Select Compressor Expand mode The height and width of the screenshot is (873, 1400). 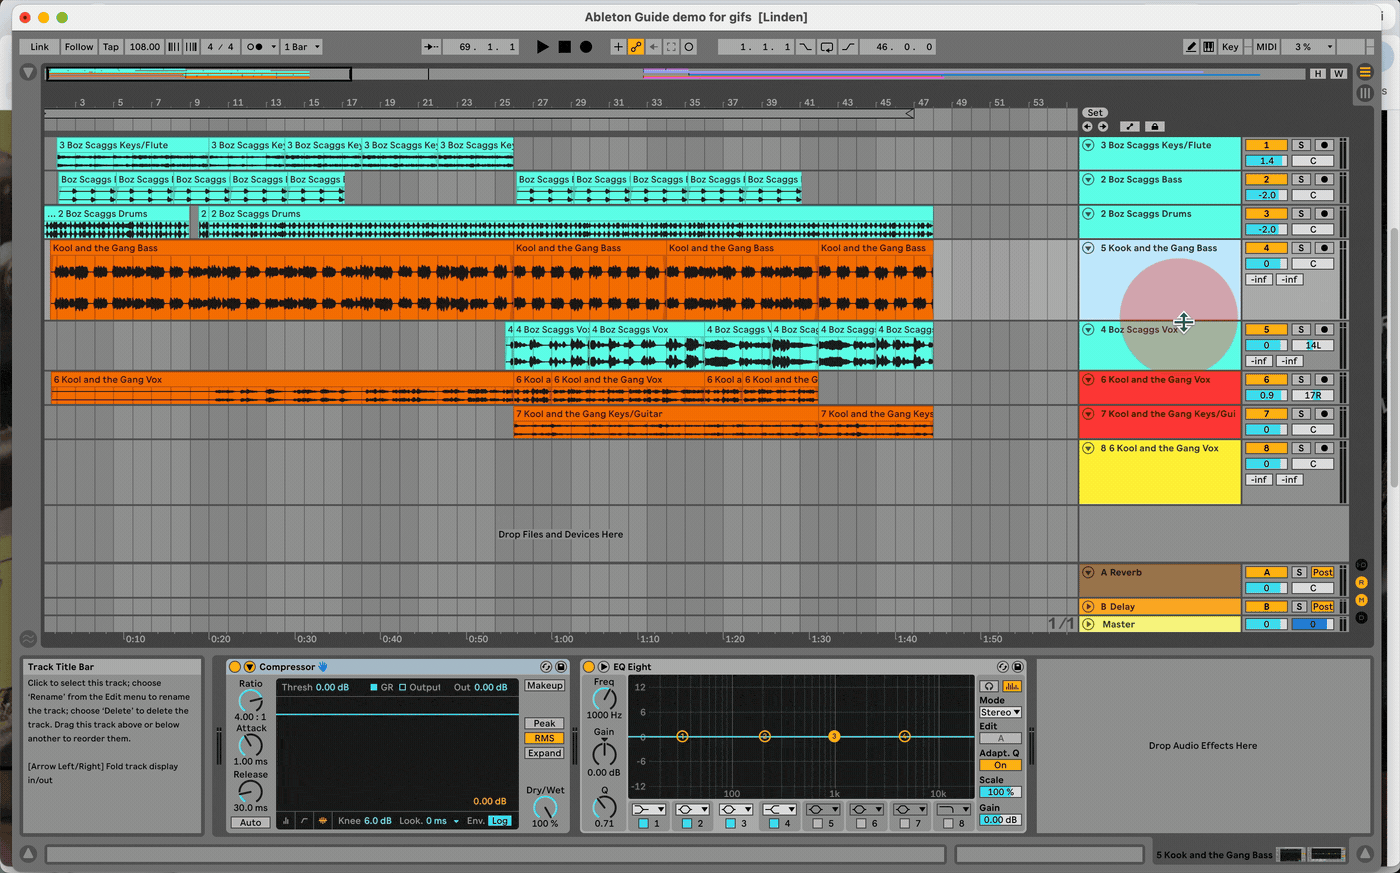coord(544,753)
